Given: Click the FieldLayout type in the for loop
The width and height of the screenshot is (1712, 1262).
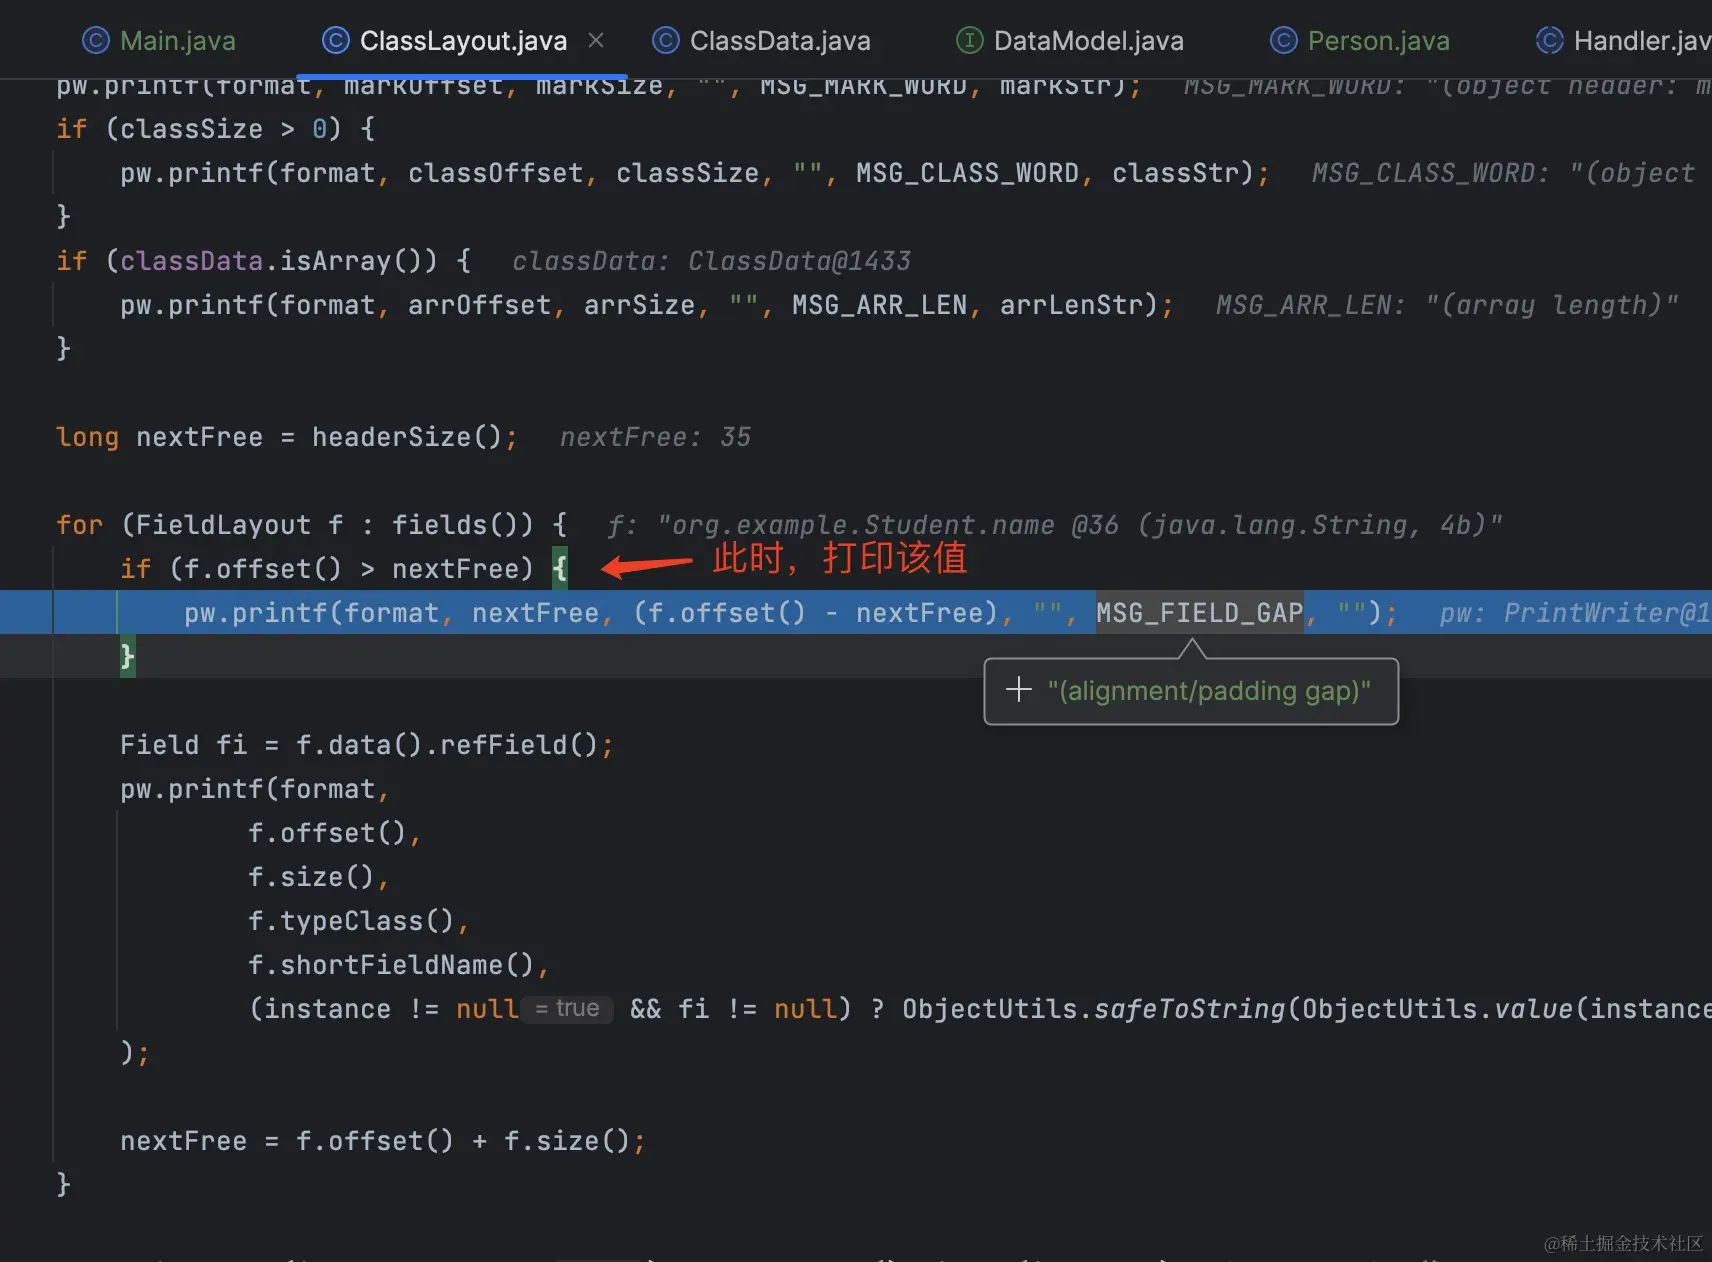Looking at the screenshot, I should 223,525.
